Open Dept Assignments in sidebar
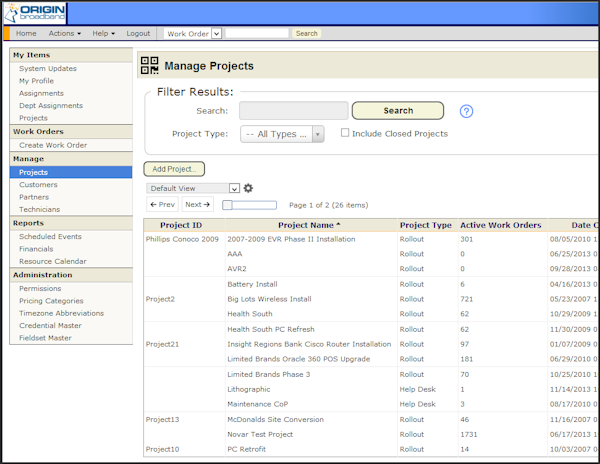600x464 pixels. [x=51, y=106]
